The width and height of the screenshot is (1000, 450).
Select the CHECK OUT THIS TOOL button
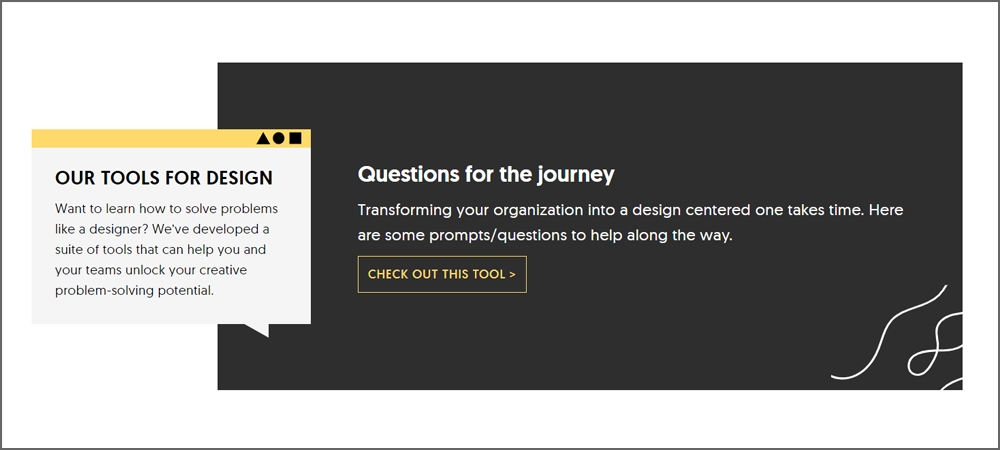tap(442, 275)
